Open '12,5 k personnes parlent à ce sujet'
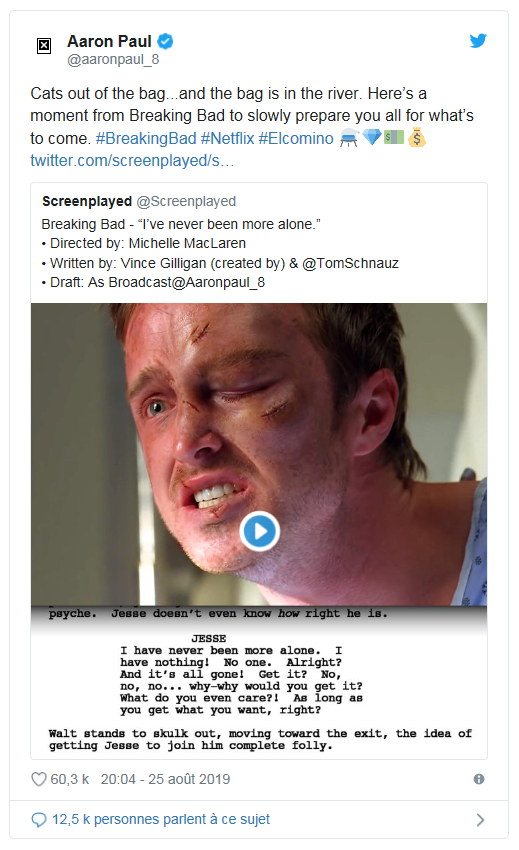The height and width of the screenshot is (850, 519). [161, 820]
